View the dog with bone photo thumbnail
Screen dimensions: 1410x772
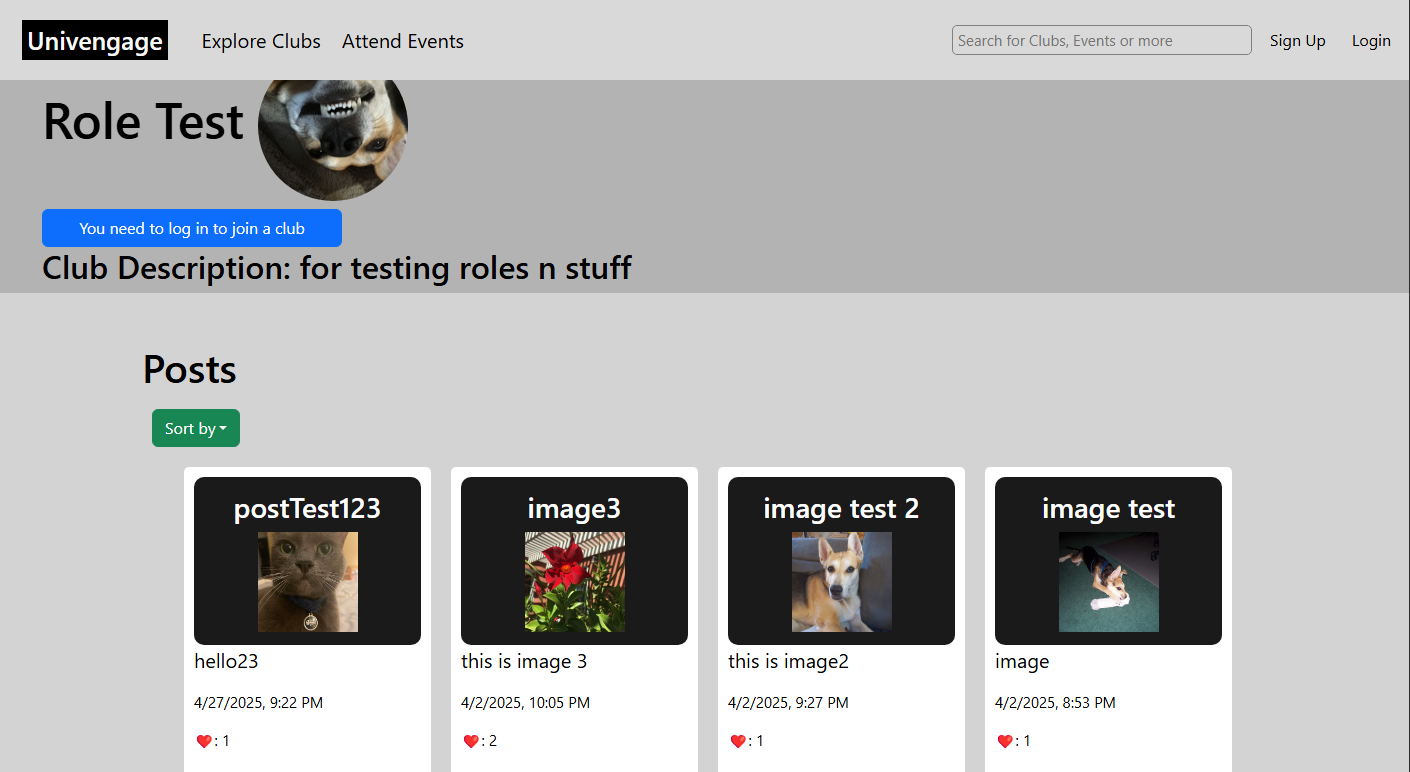(x=1109, y=582)
